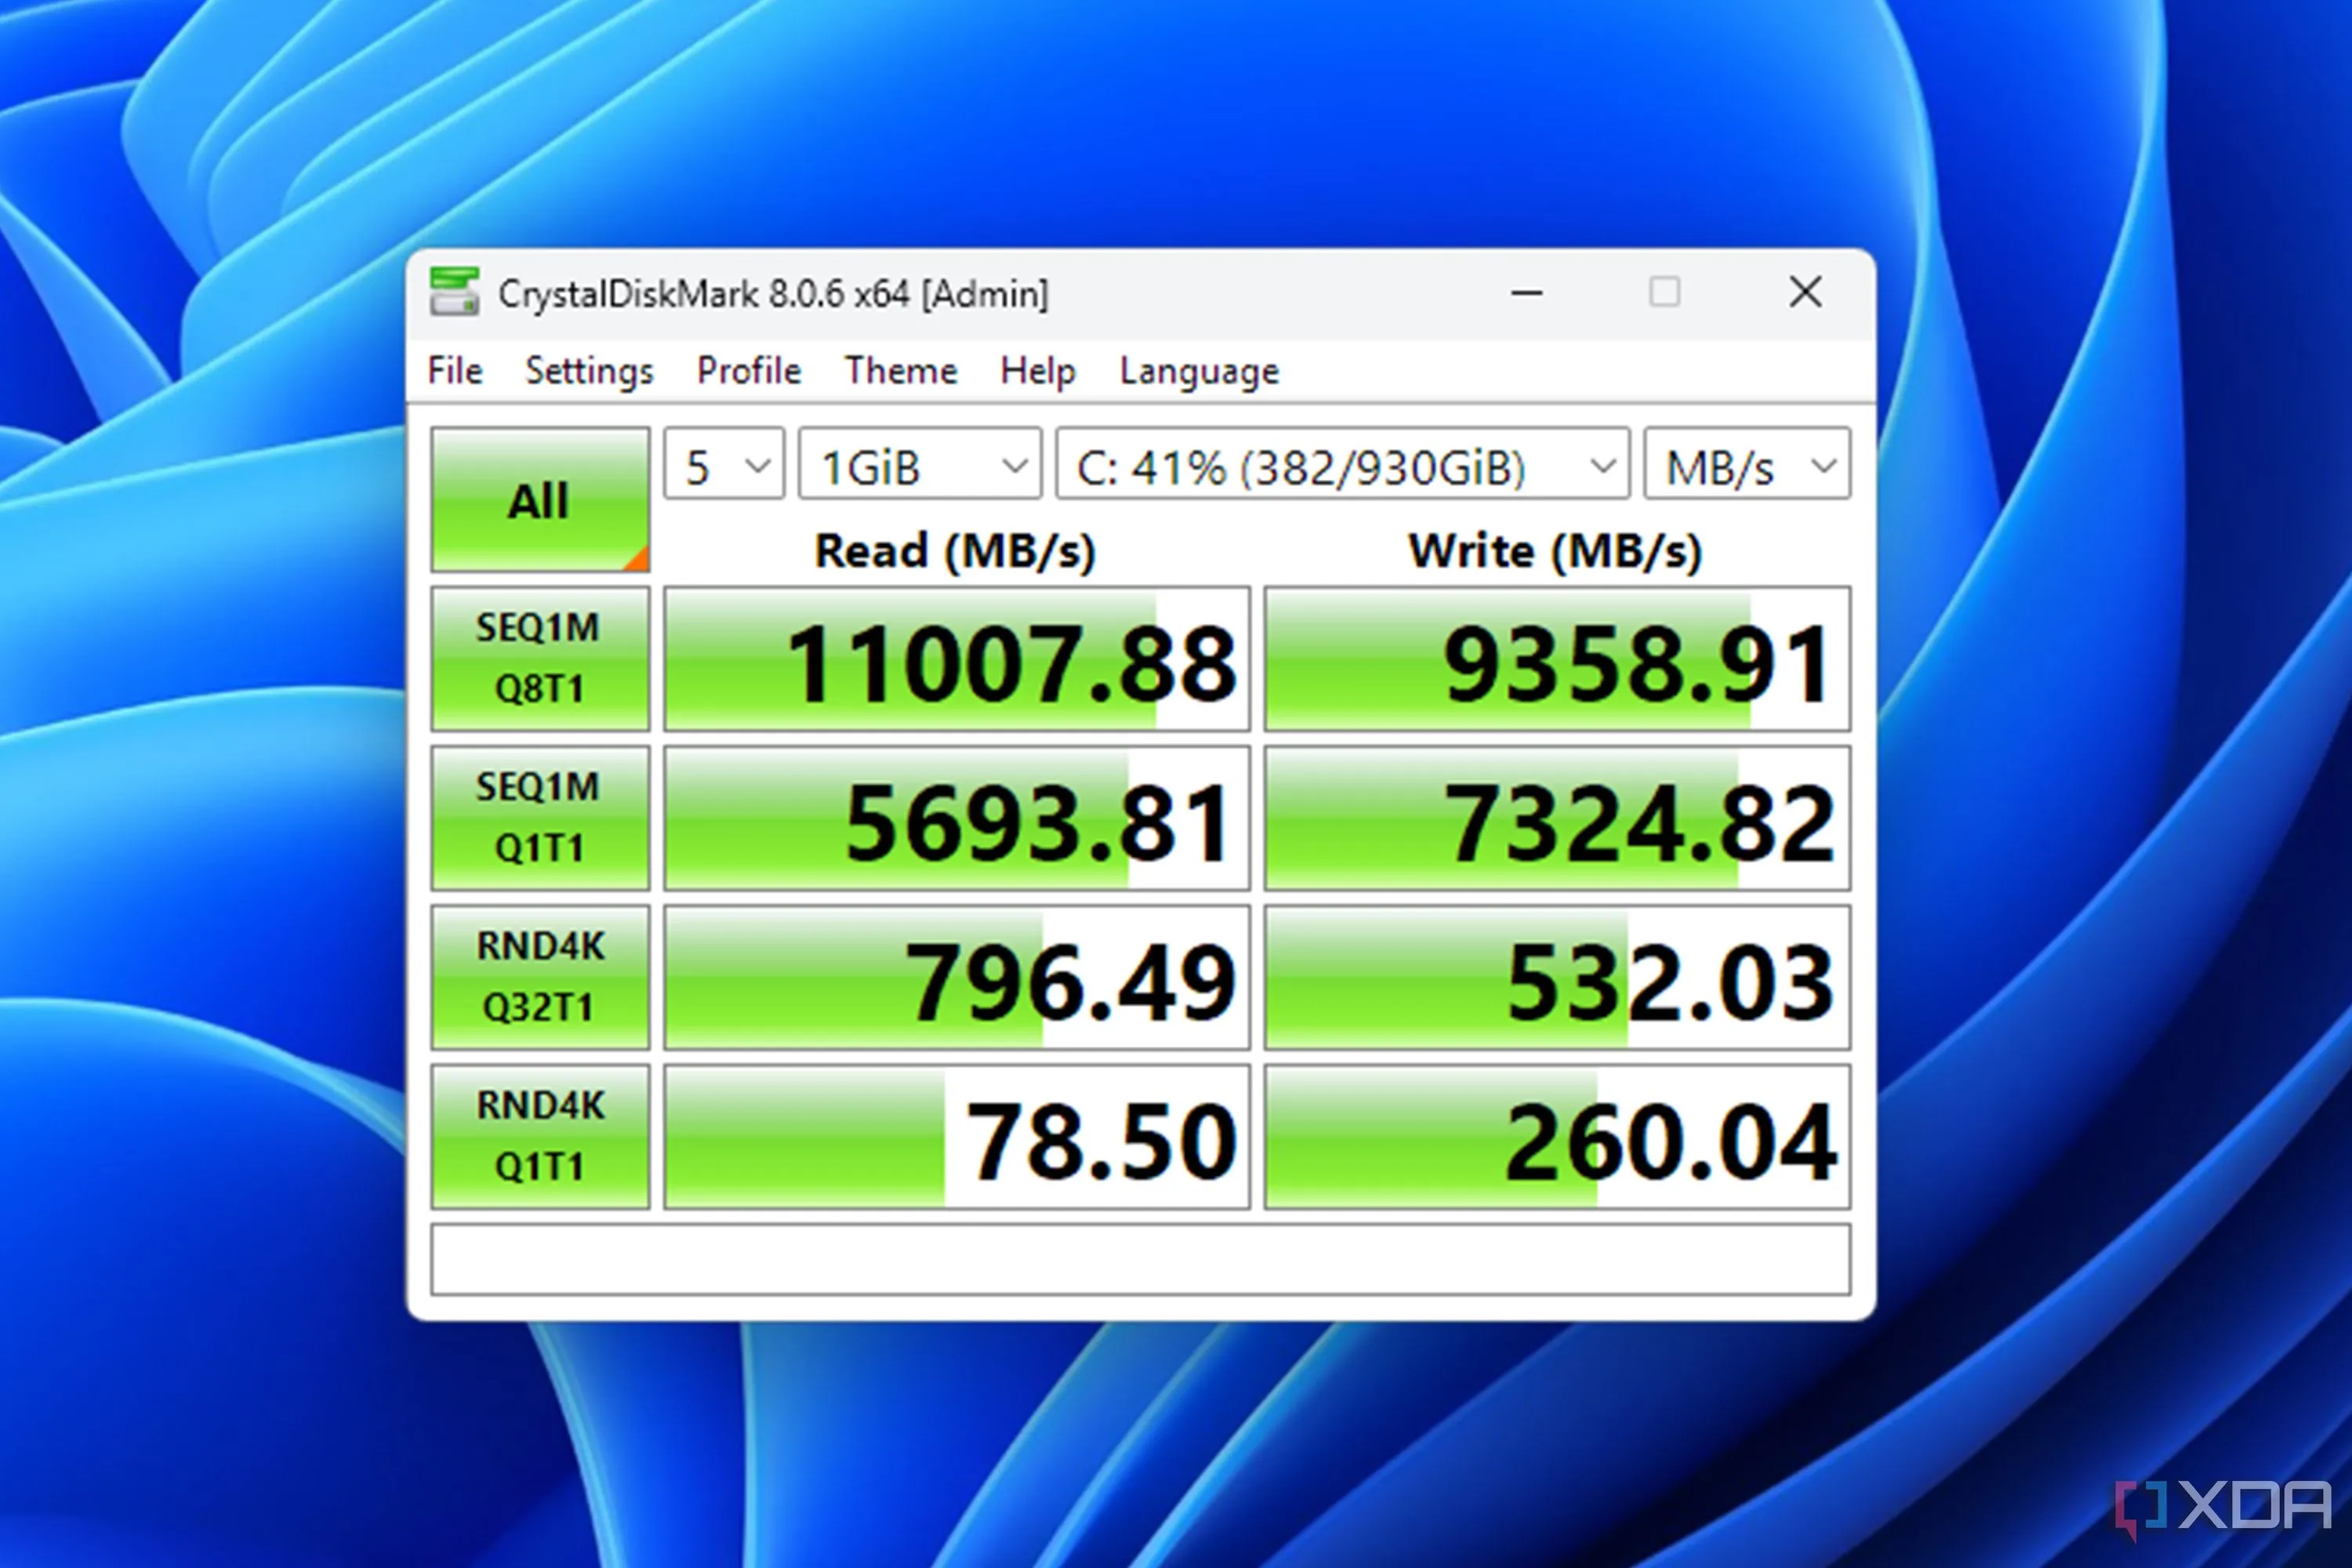Click the 7324.82 write result
The image size is (2352, 1568).
click(1557, 817)
